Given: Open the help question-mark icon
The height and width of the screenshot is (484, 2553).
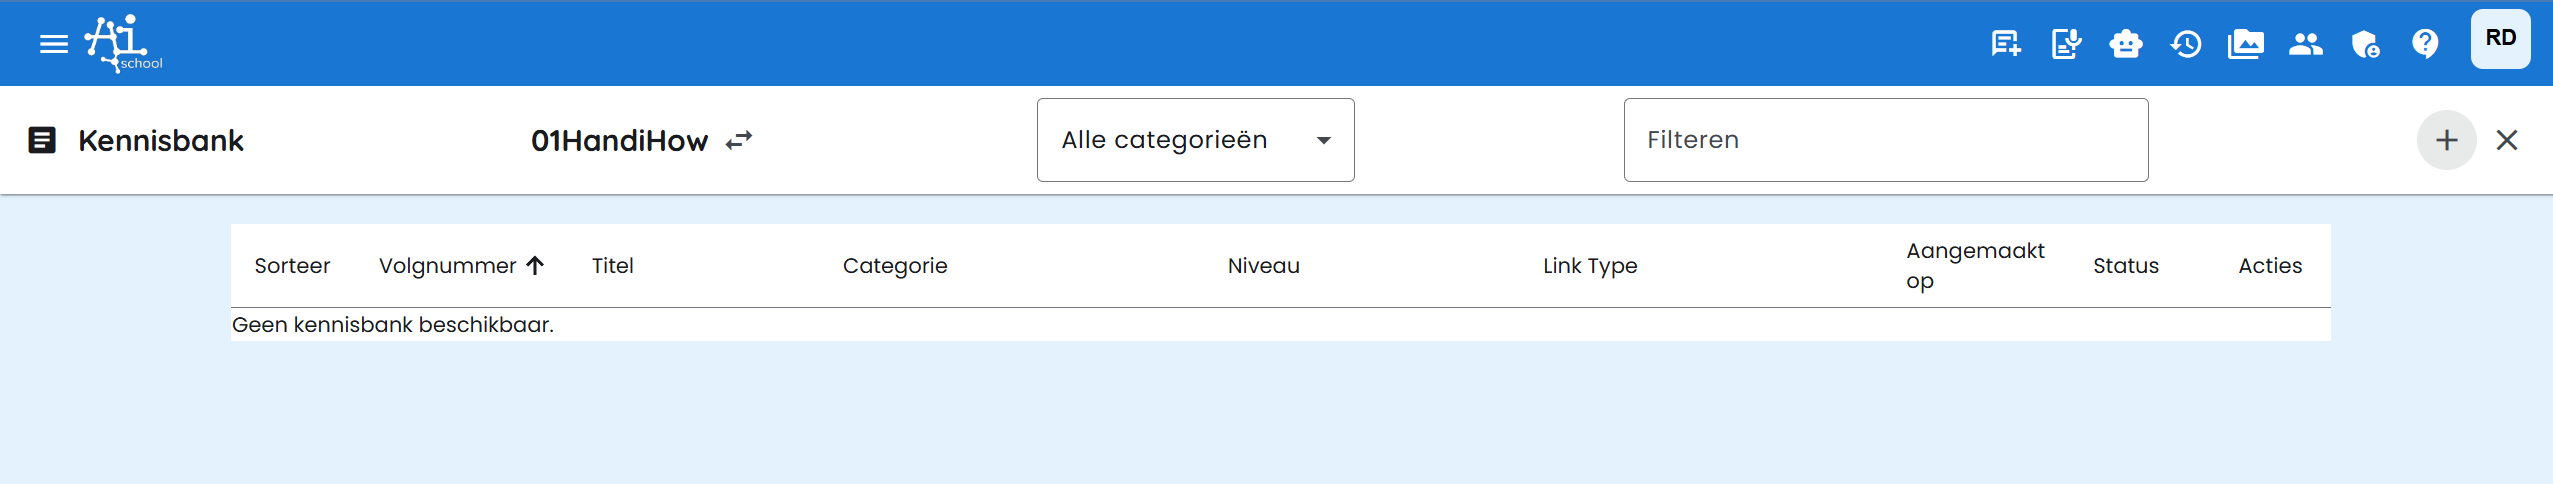Looking at the screenshot, I should [x=2425, y=44].
